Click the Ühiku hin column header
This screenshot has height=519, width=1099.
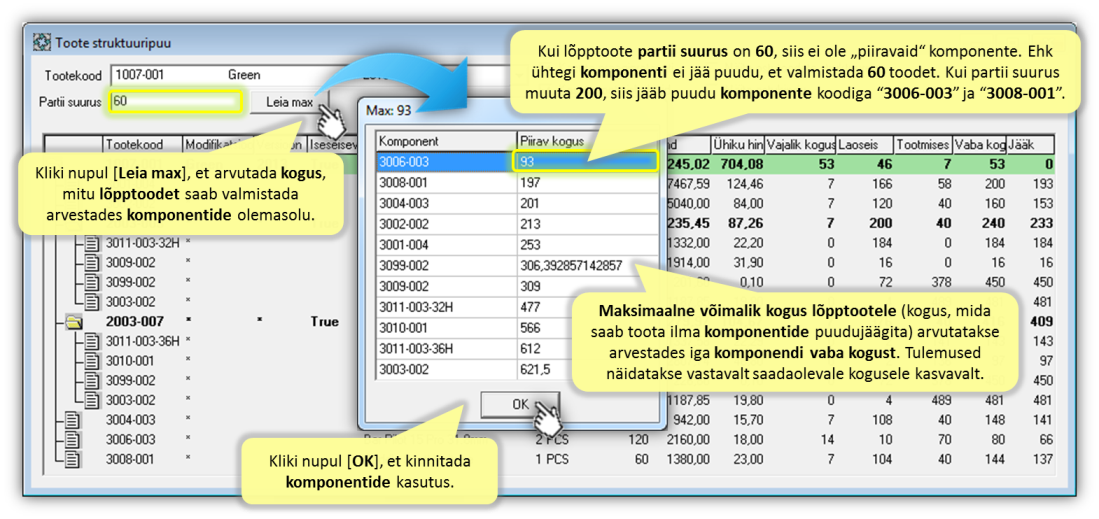click(737, 144)
